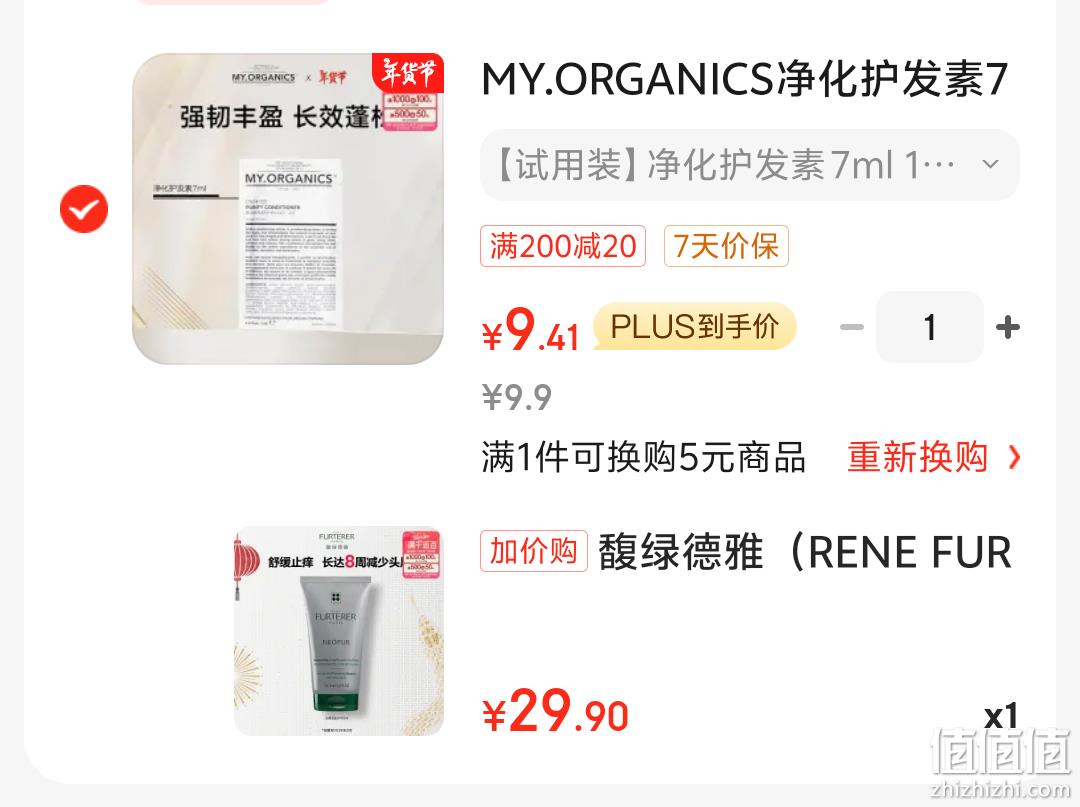Open 馥绿德雅 RENE FUR product title

804,552
